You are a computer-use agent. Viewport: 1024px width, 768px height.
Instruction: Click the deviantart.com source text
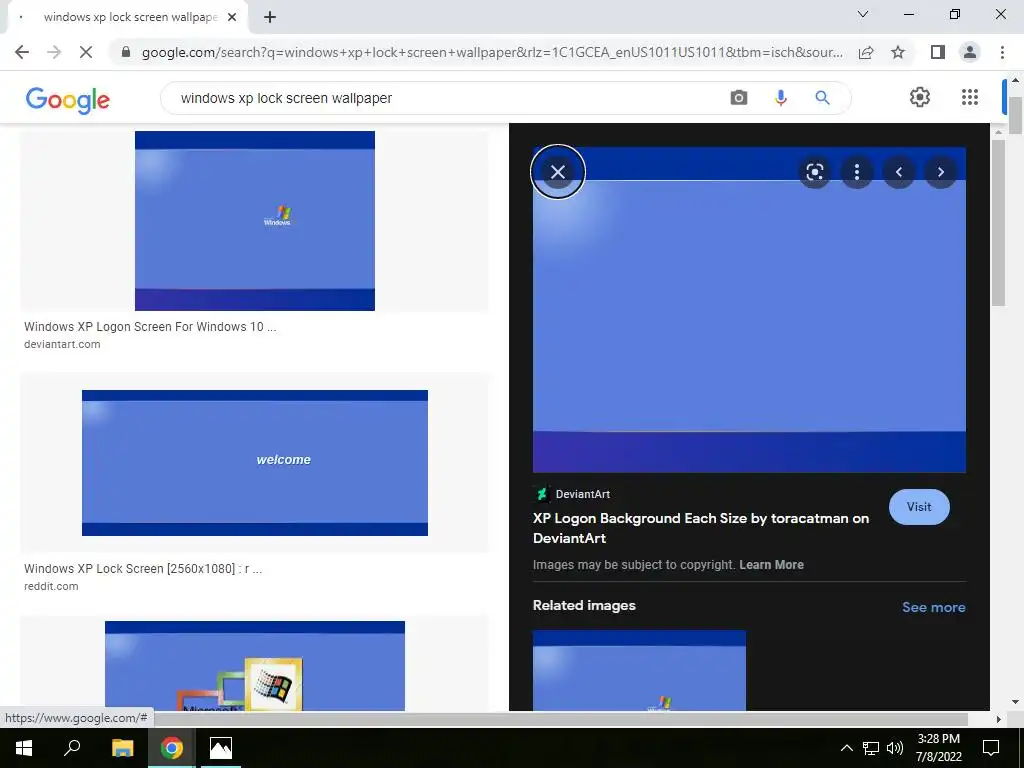pos(62,344)
